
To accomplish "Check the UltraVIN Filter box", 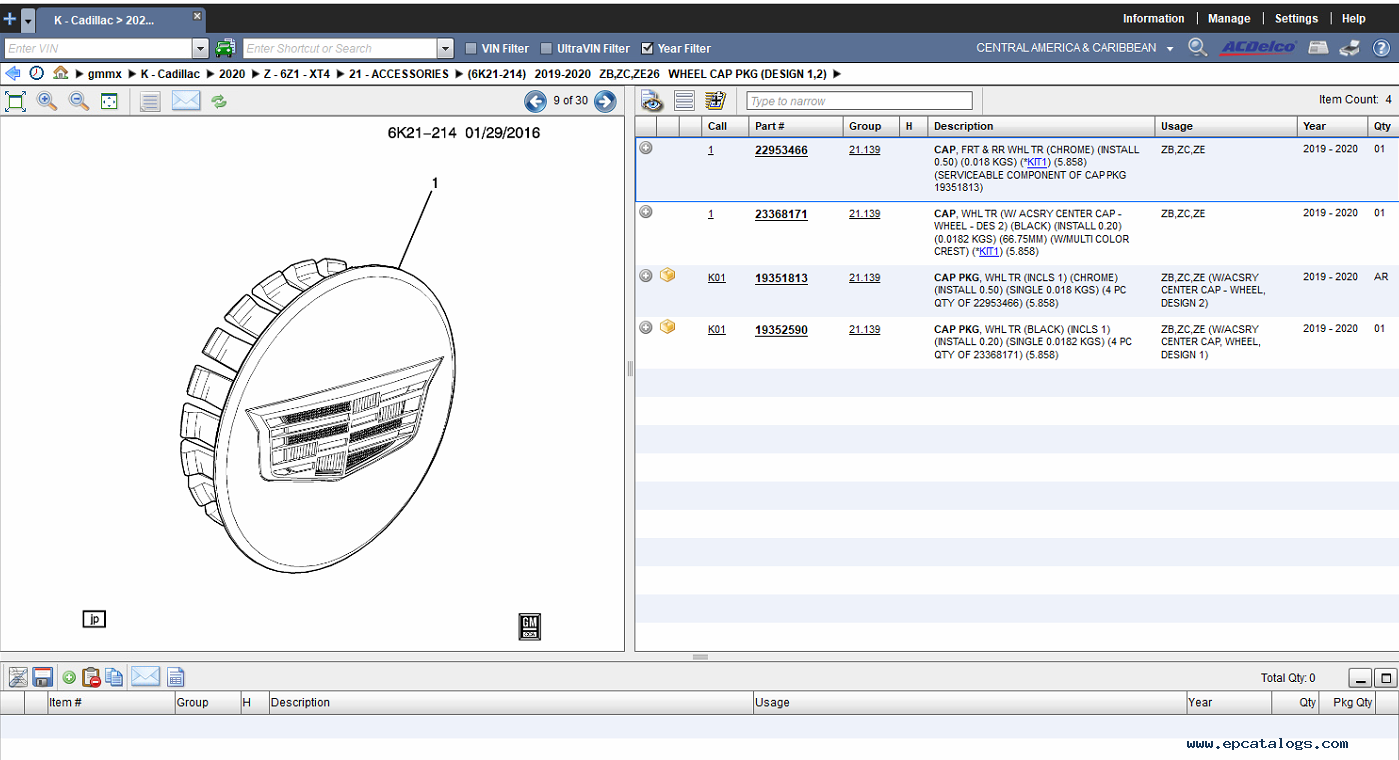I will (546, 48).
